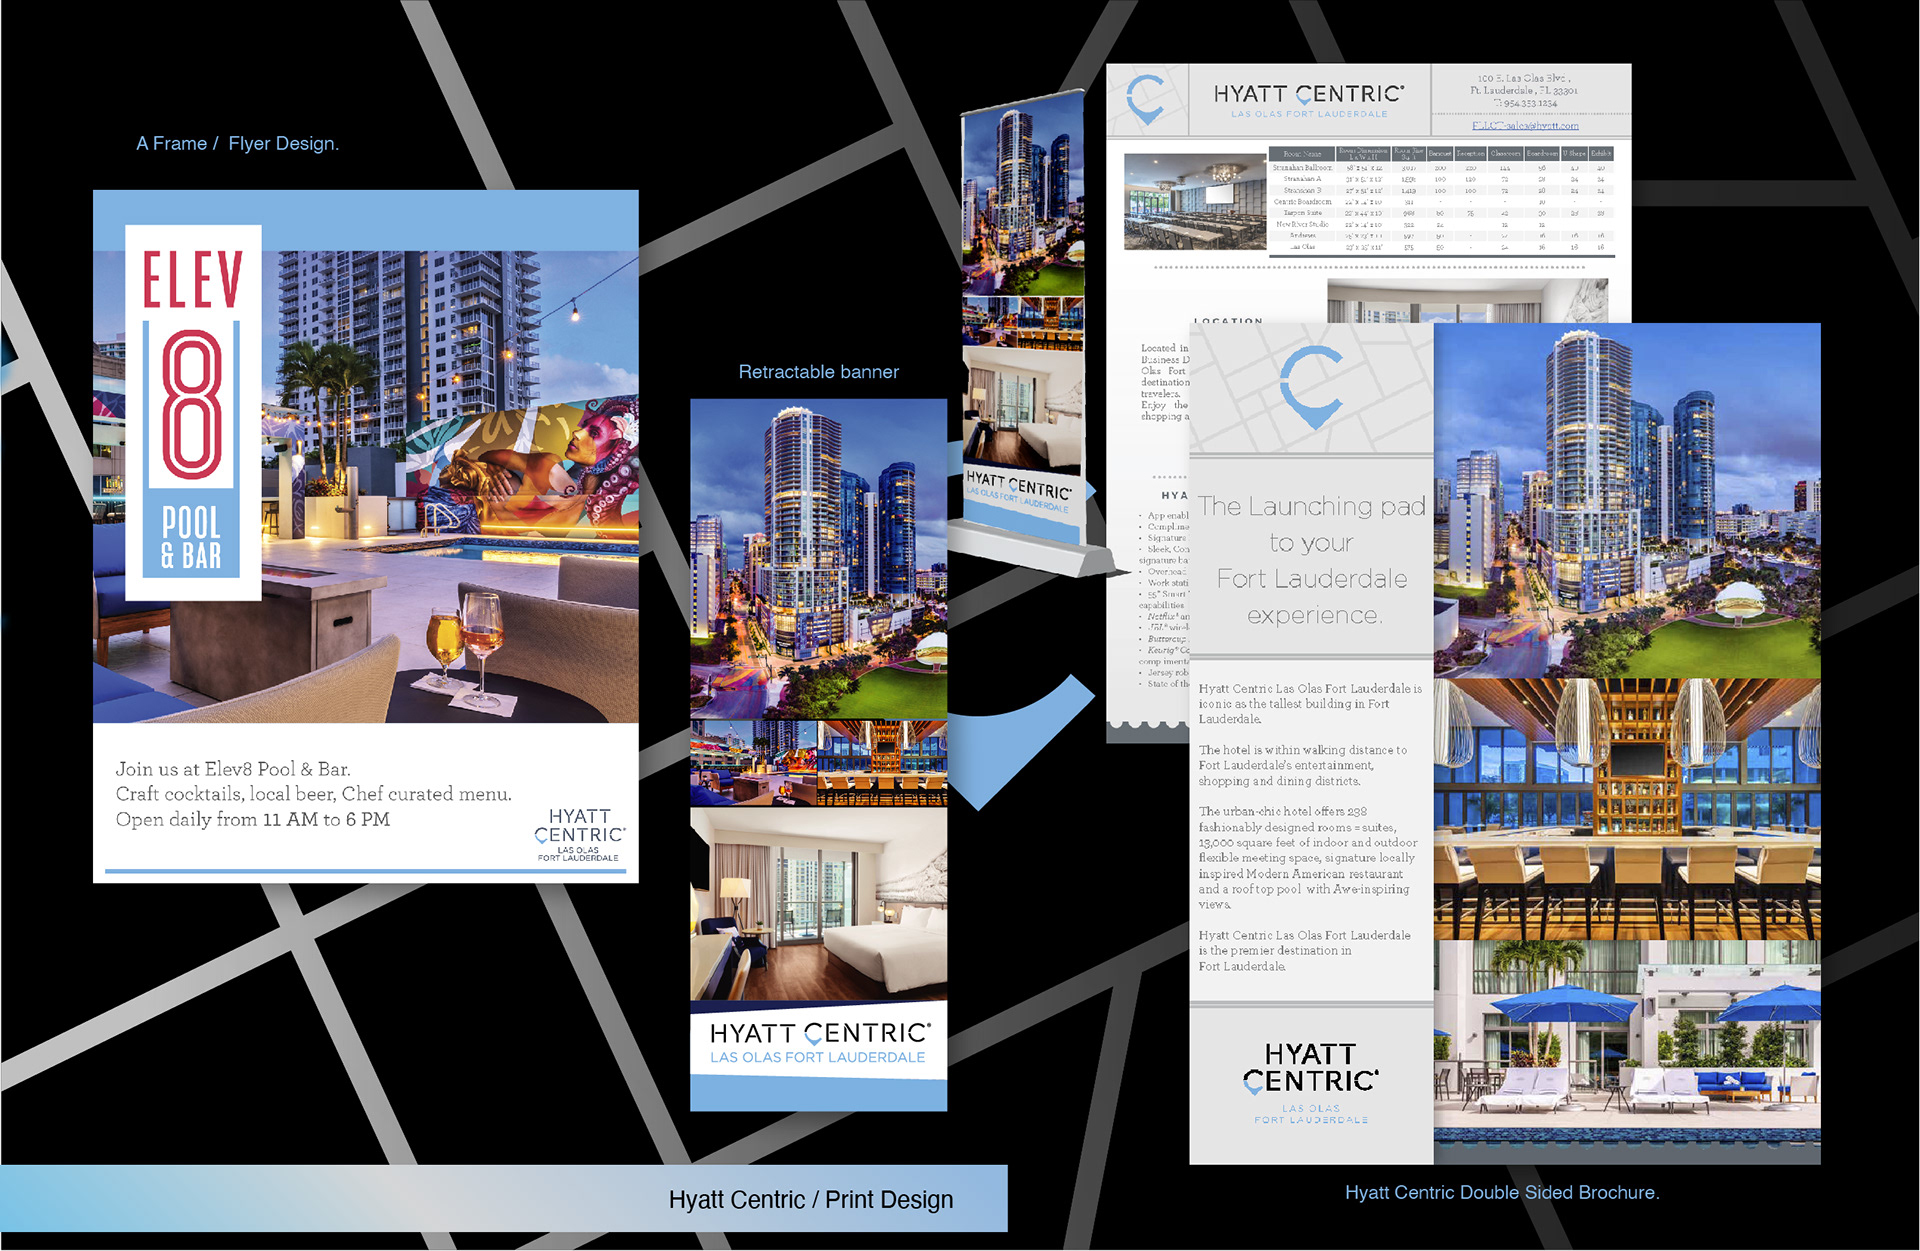The height and width of the screenshot is (1251, 1920).
Task: Click the brochure's pool cabana photo
Action: click(x=1626, y=1050)
